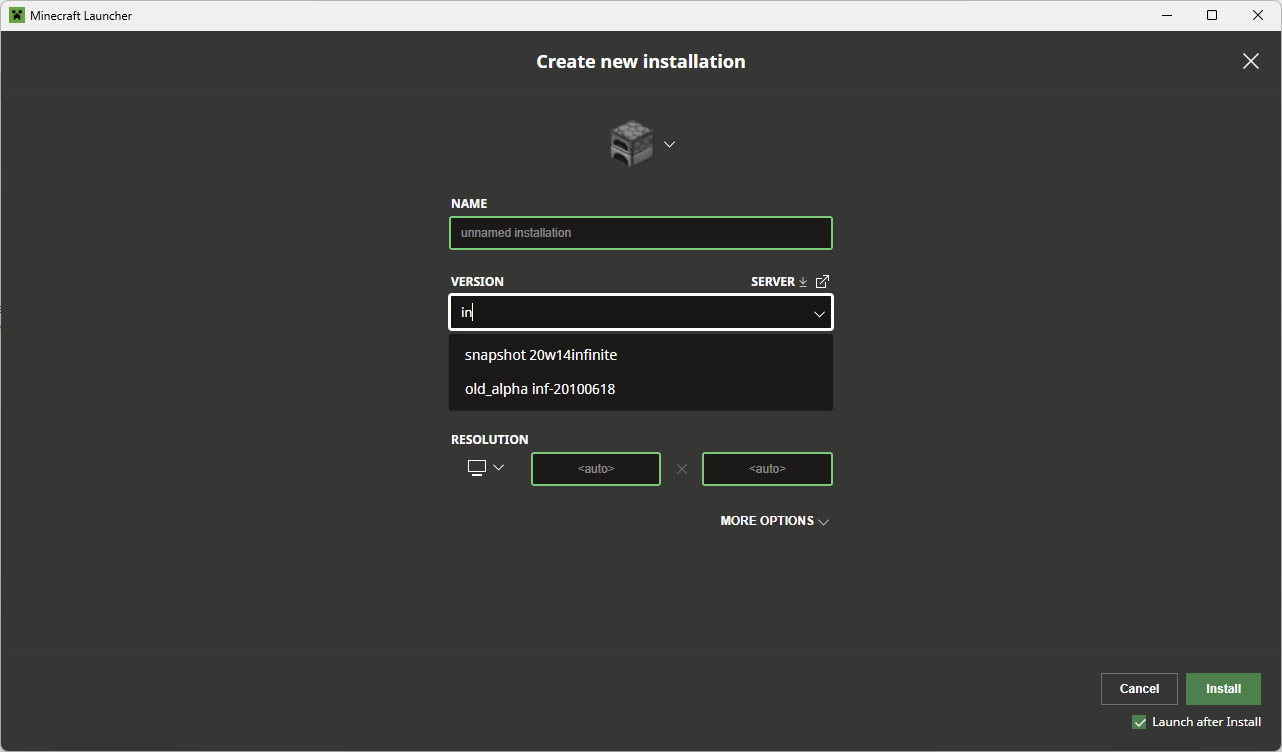Screen dimensions: 1282x752
Task: Expand MORE OPTIONS section
Action: tap(775, 521)
